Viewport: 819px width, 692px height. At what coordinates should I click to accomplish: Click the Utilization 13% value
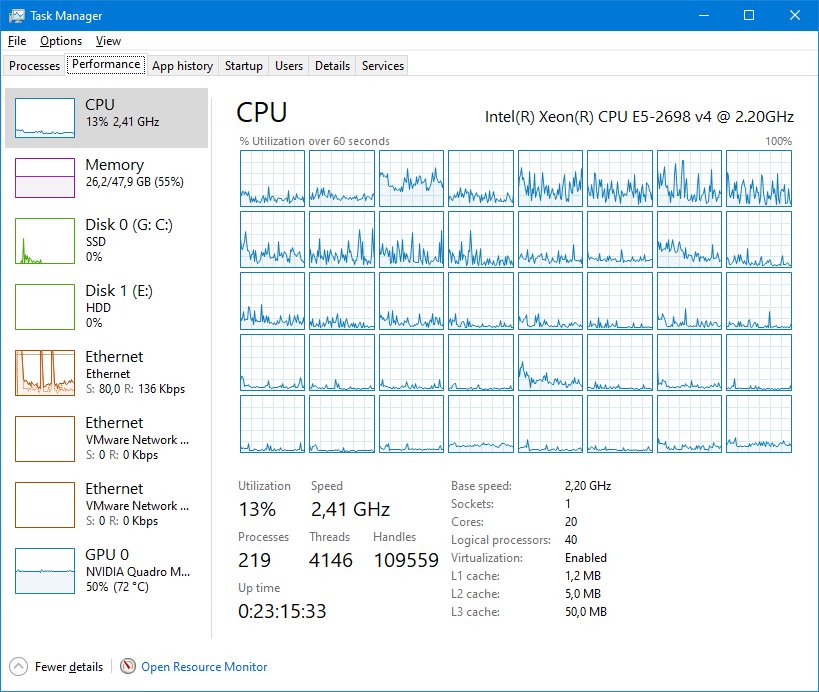coord(257,509)
